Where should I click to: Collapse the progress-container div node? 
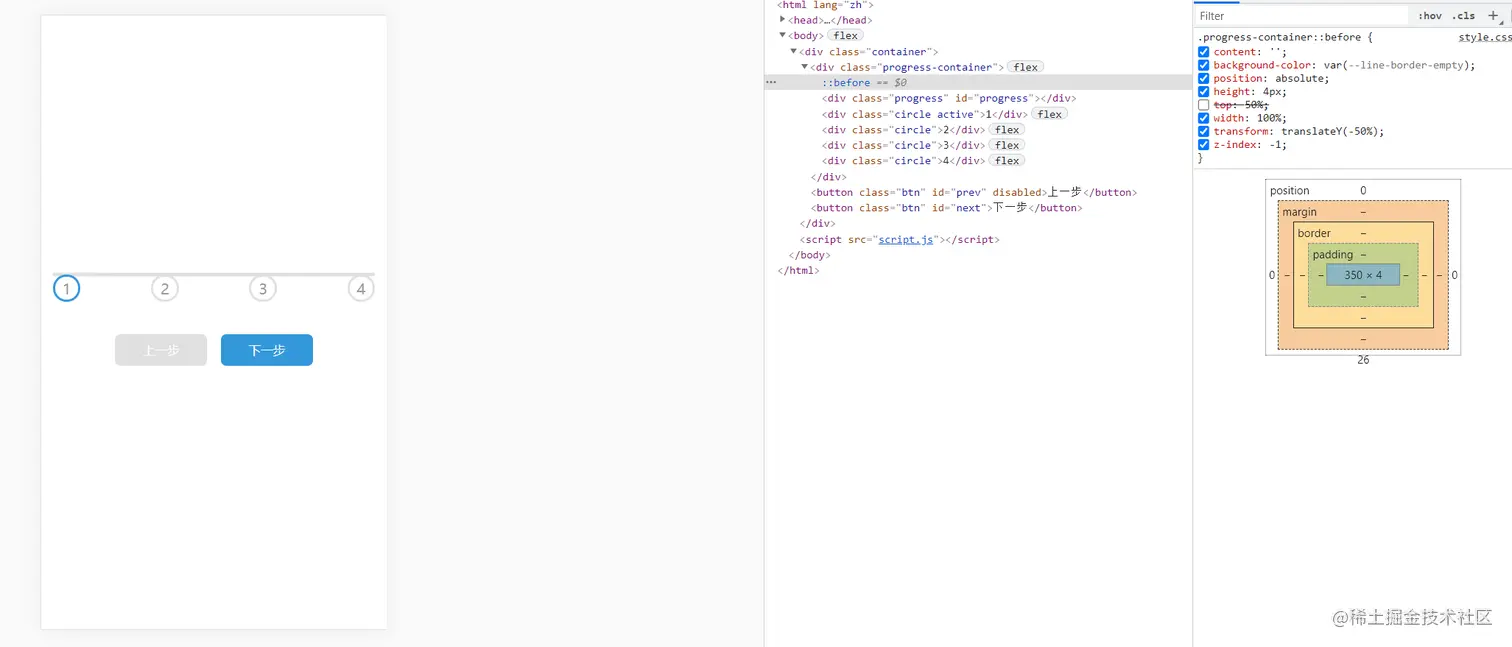805,67
